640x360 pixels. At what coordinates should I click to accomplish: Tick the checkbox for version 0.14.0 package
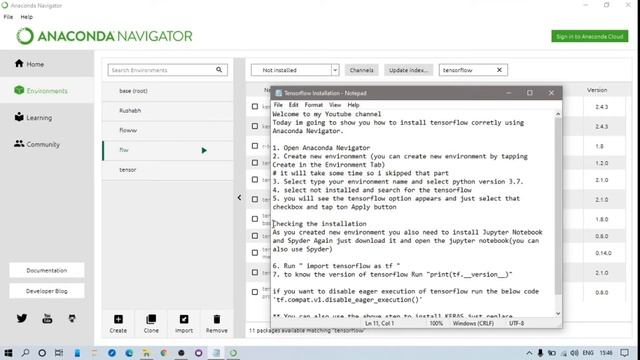[255, 253]
